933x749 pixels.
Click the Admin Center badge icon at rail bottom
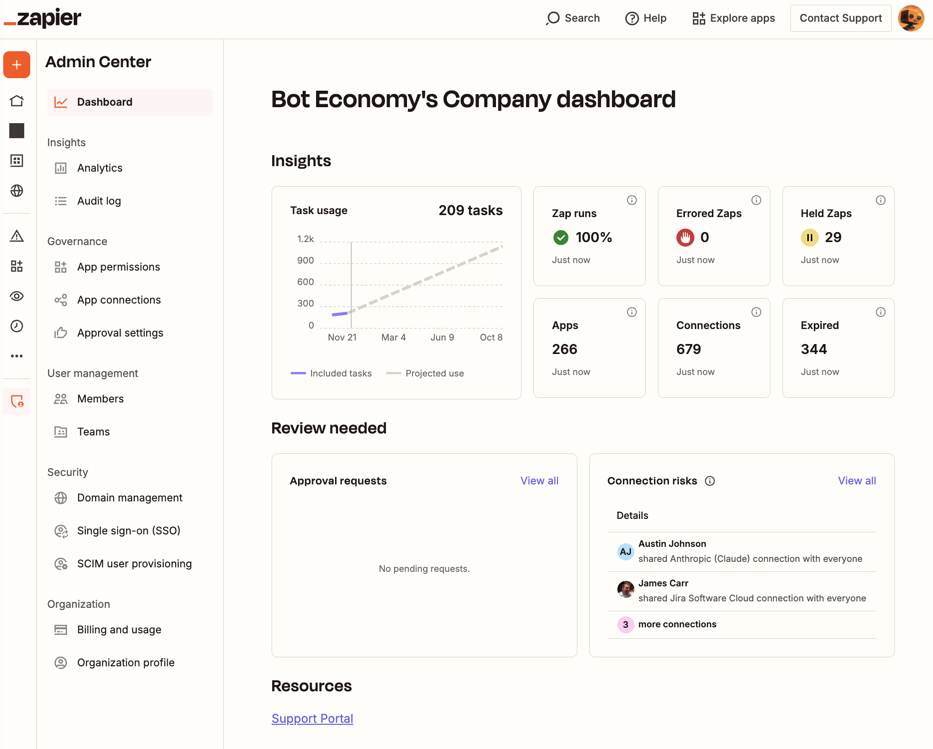[16, 400]
